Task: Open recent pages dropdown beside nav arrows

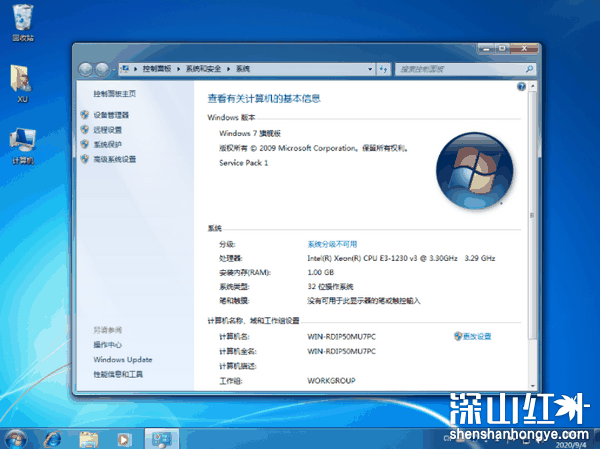Action: coord(113,70)
